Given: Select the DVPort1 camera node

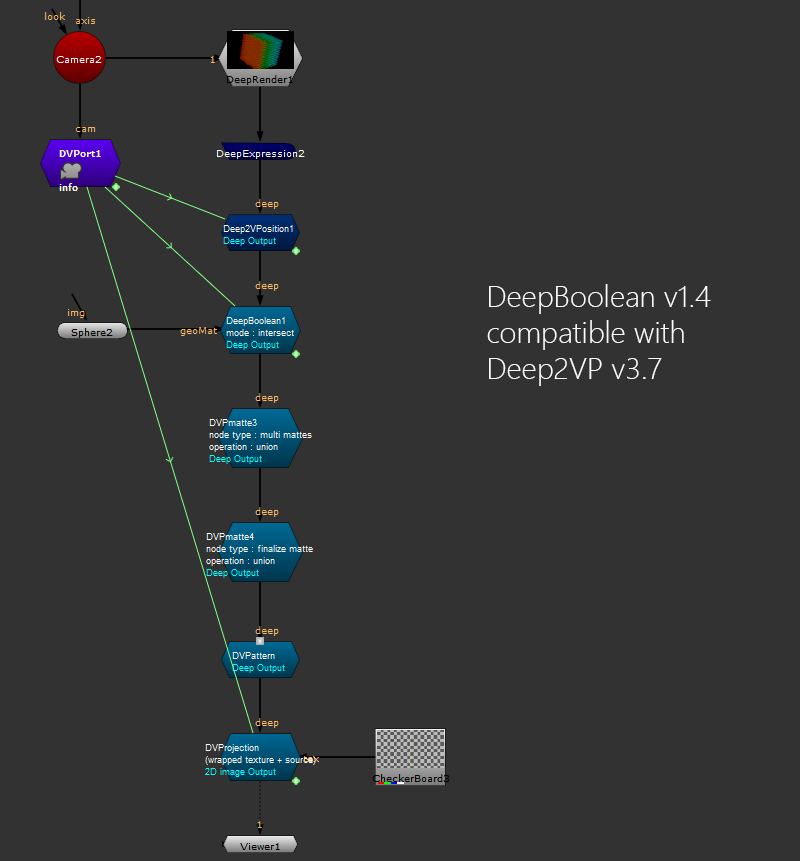Looking at the screenshot, I should tap(80, 162).
